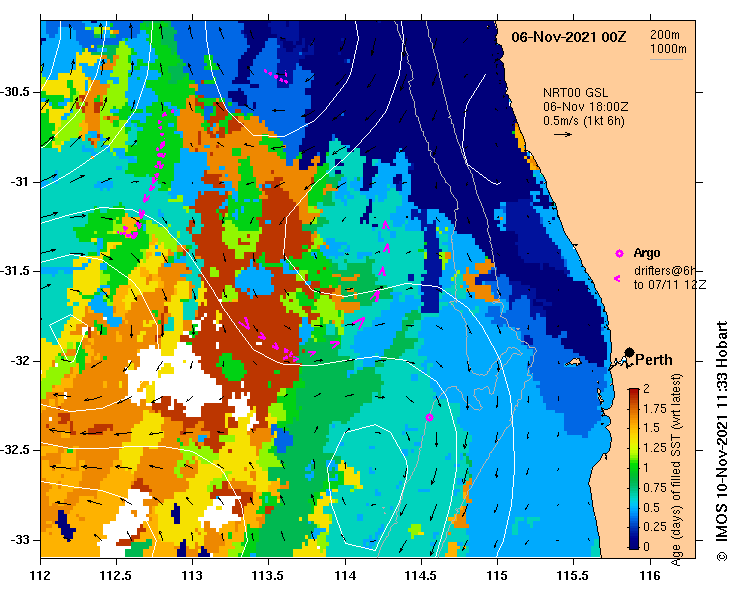Click the color bar value 2

coord(646,388)
